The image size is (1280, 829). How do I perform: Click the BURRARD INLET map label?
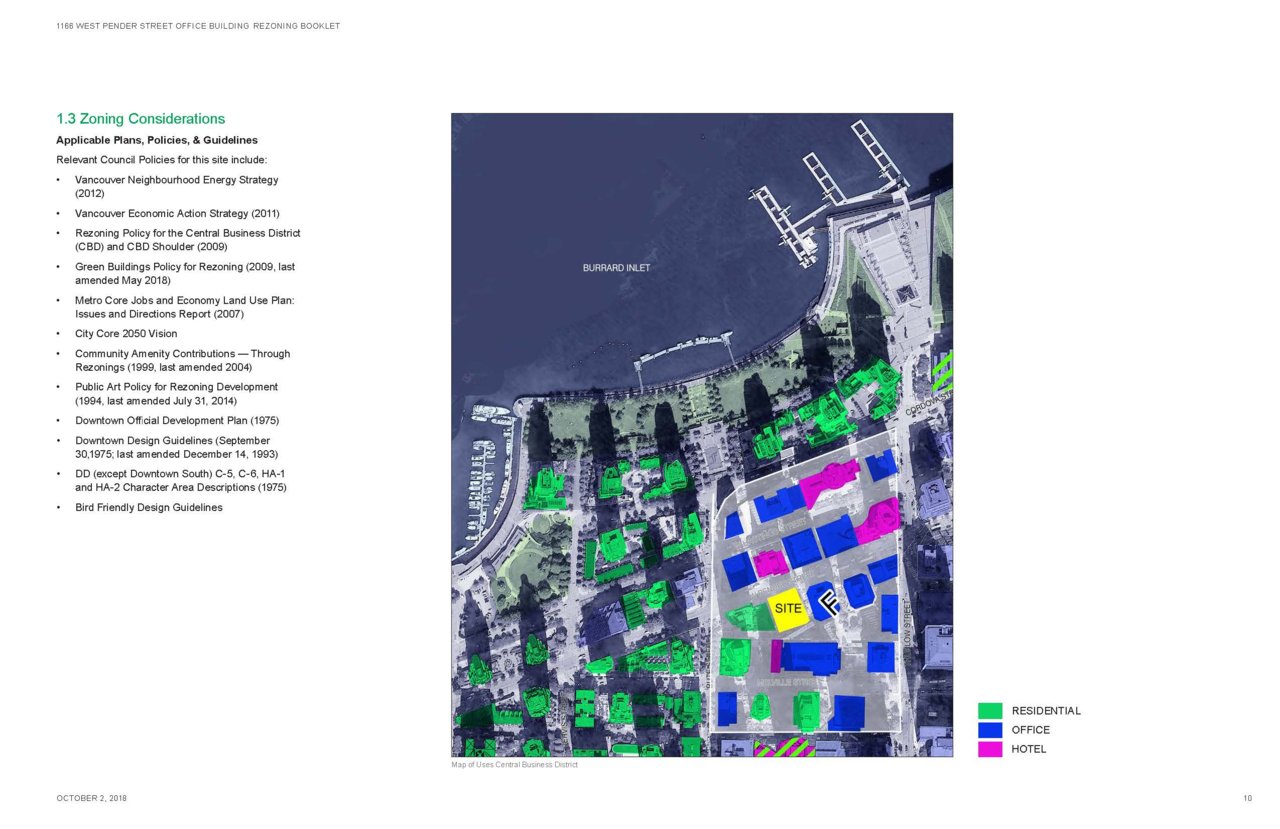point(617,268)
